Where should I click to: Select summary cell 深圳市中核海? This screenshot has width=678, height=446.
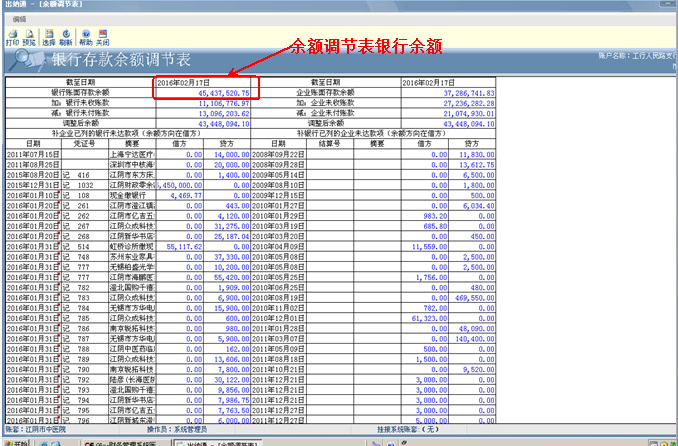click(132, 165)
